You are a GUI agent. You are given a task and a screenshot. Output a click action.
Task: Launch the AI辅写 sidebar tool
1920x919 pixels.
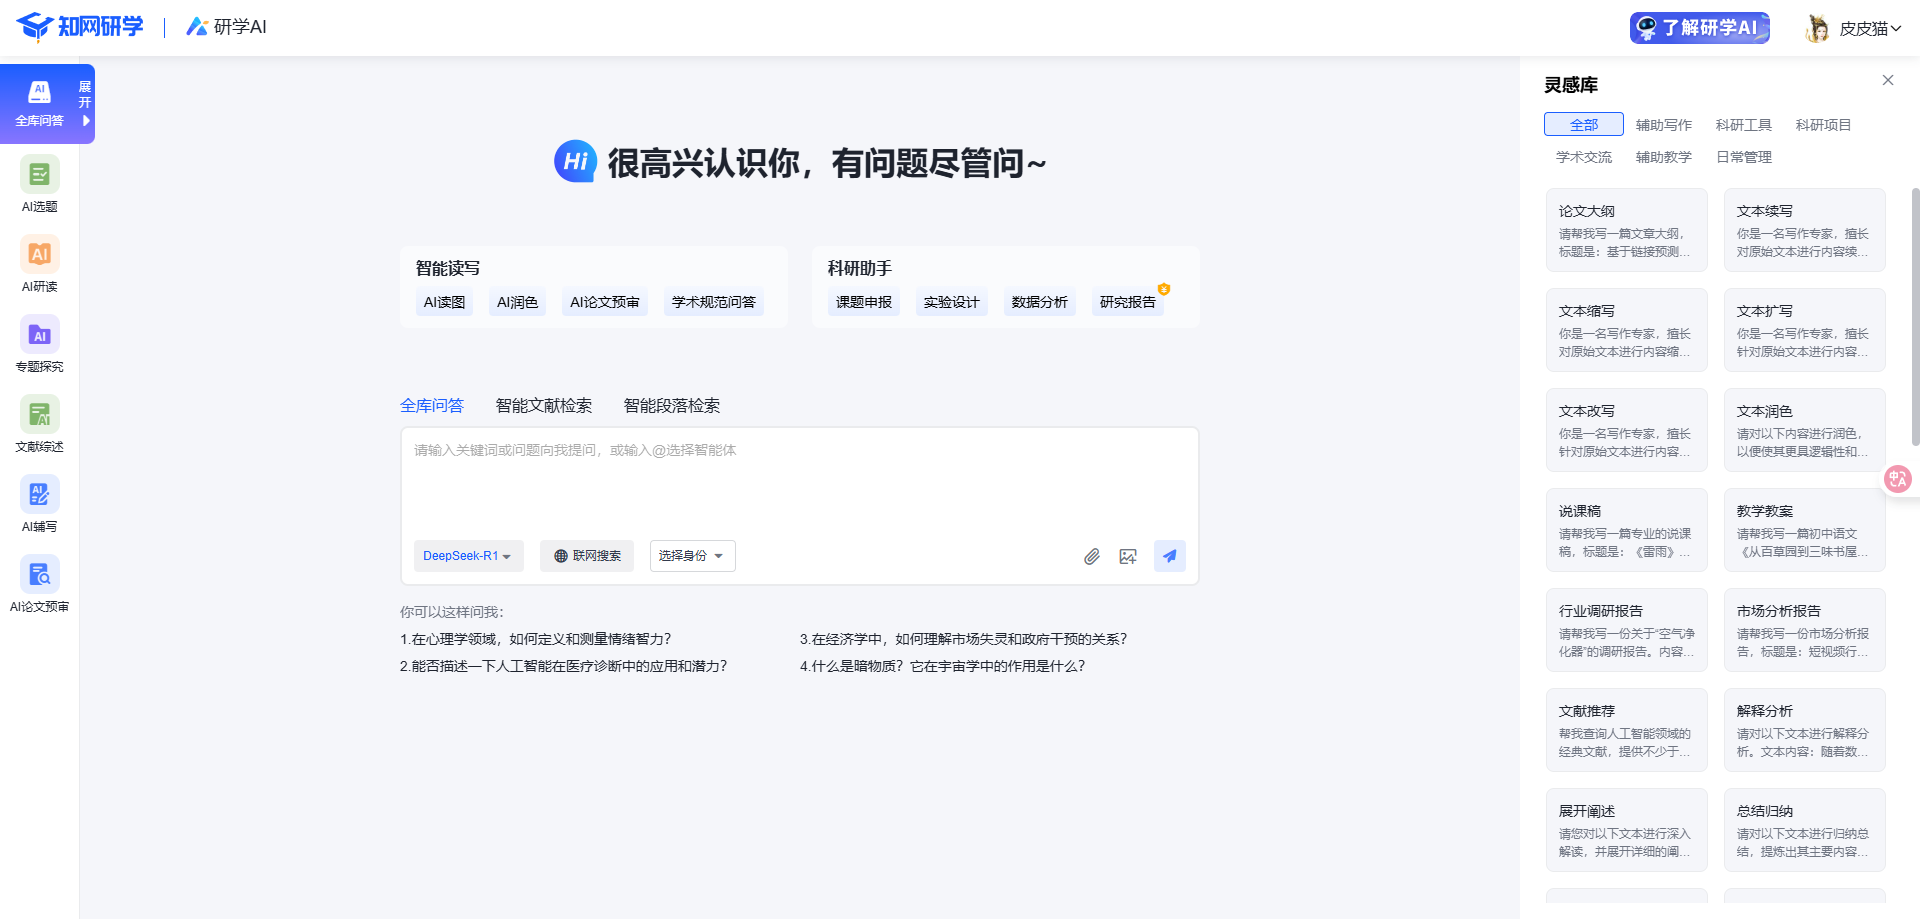[x=39, y=495]
